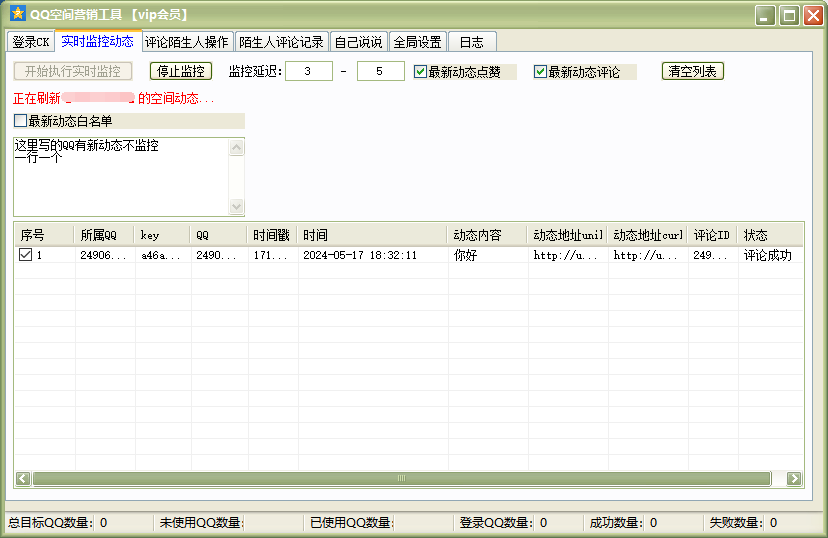Click the 评论ID column header
The height and width of the screenshot is (538, 828).
coord(712,235)
